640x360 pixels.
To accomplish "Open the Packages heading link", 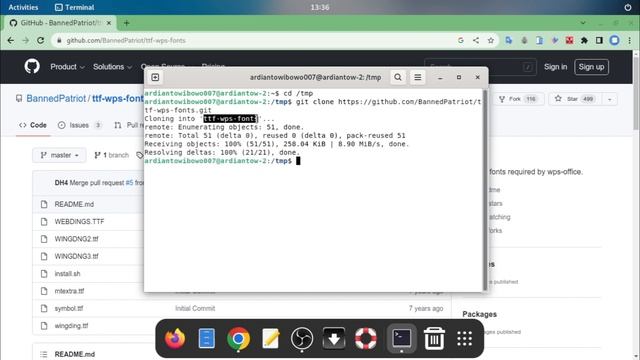I will click(480, 314).
